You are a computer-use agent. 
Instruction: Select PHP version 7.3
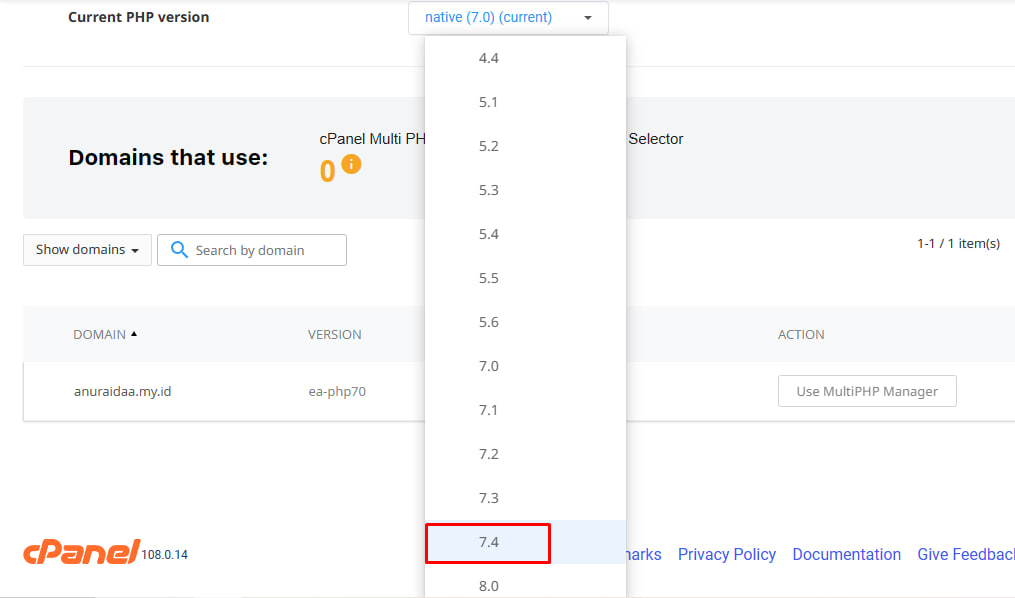click(x=525, y=498)
